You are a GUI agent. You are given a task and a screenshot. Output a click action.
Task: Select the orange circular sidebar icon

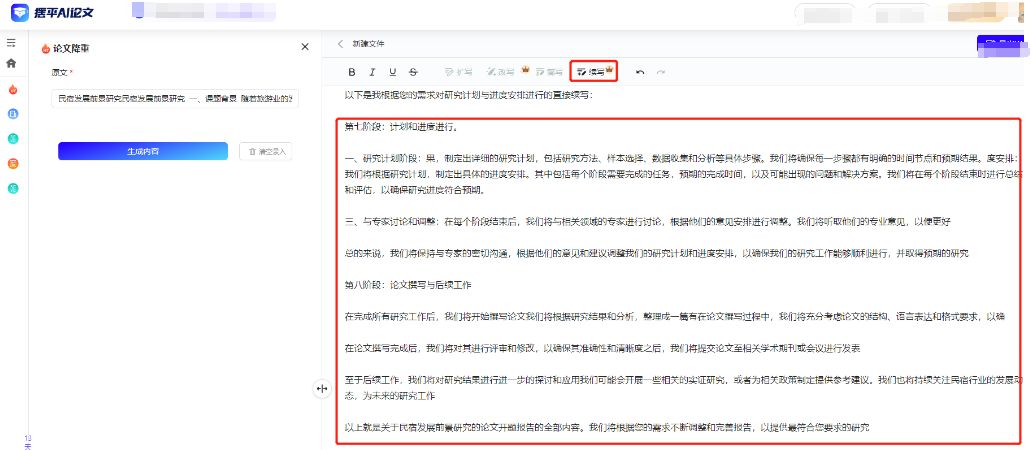pyautogui.click(x=12, y=163)
